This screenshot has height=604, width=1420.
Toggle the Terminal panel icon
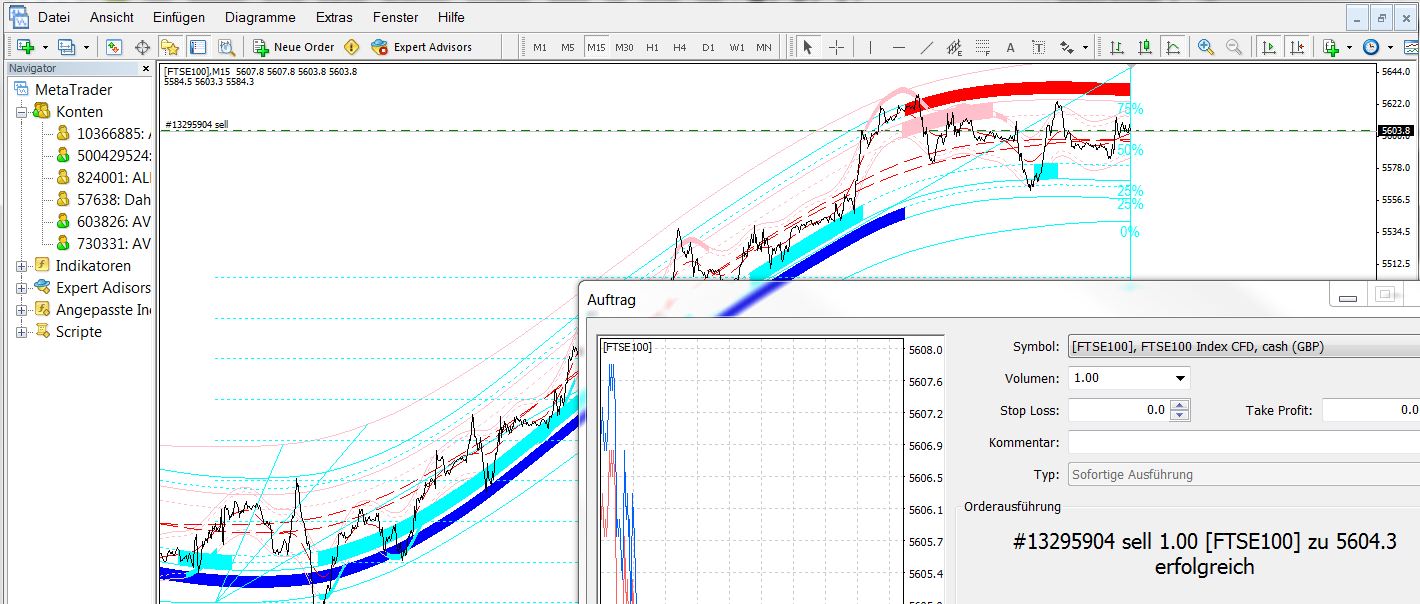(198, 47)
